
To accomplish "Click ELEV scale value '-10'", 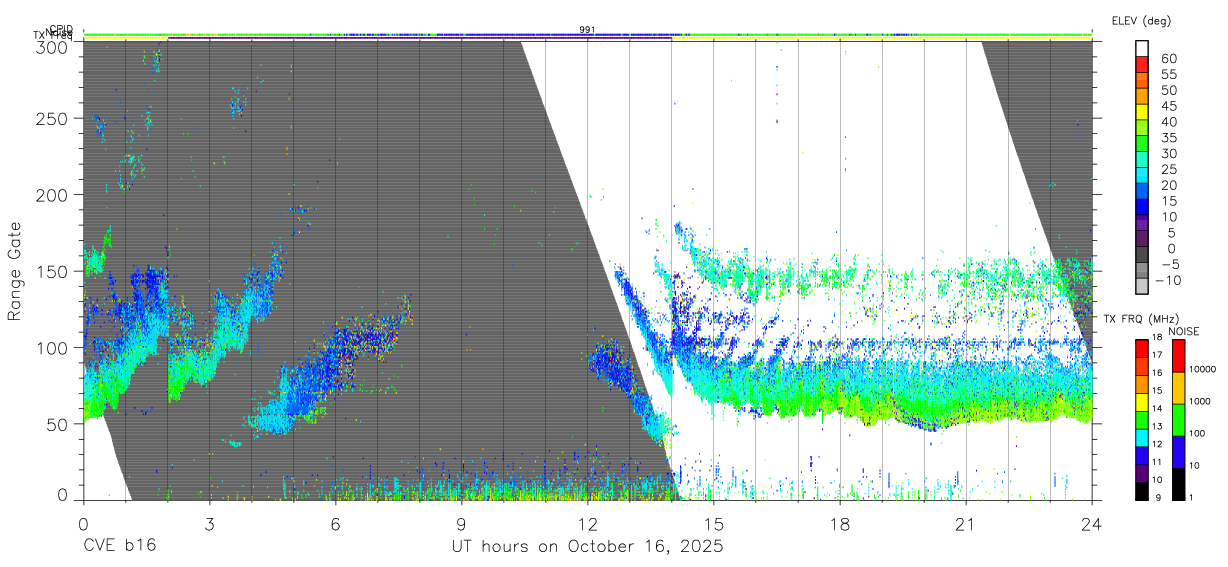I will (x=1169, y=281).
